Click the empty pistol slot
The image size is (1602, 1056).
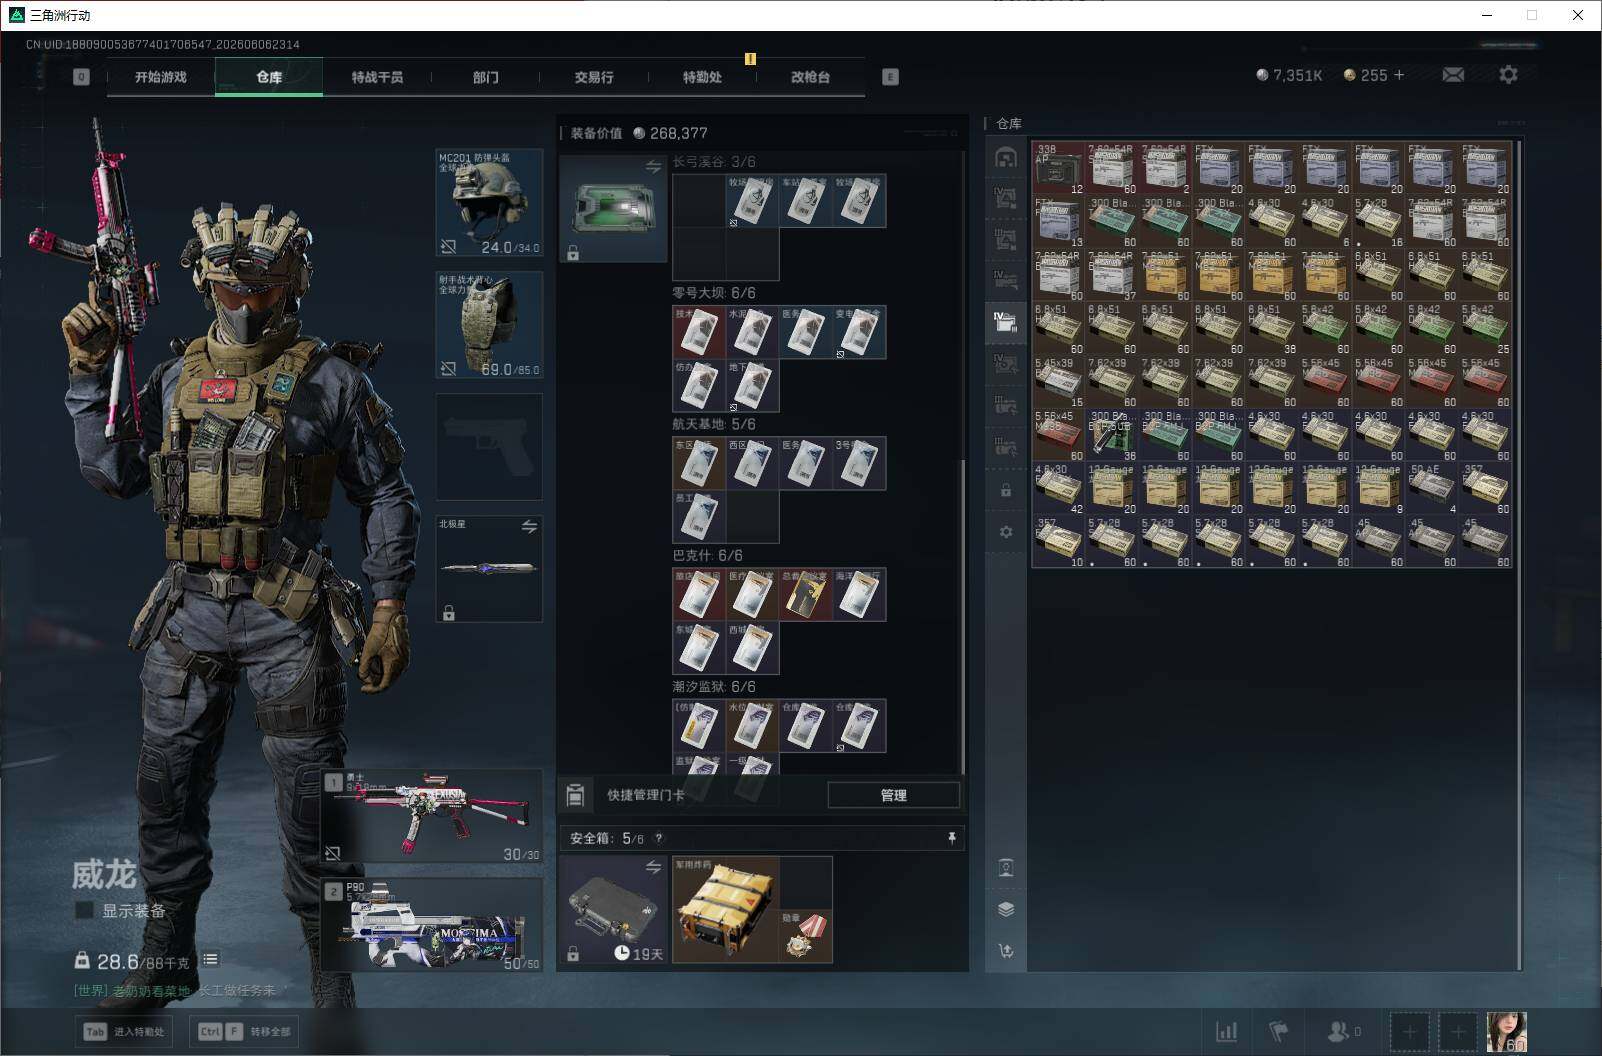click(x=490, y=446)
